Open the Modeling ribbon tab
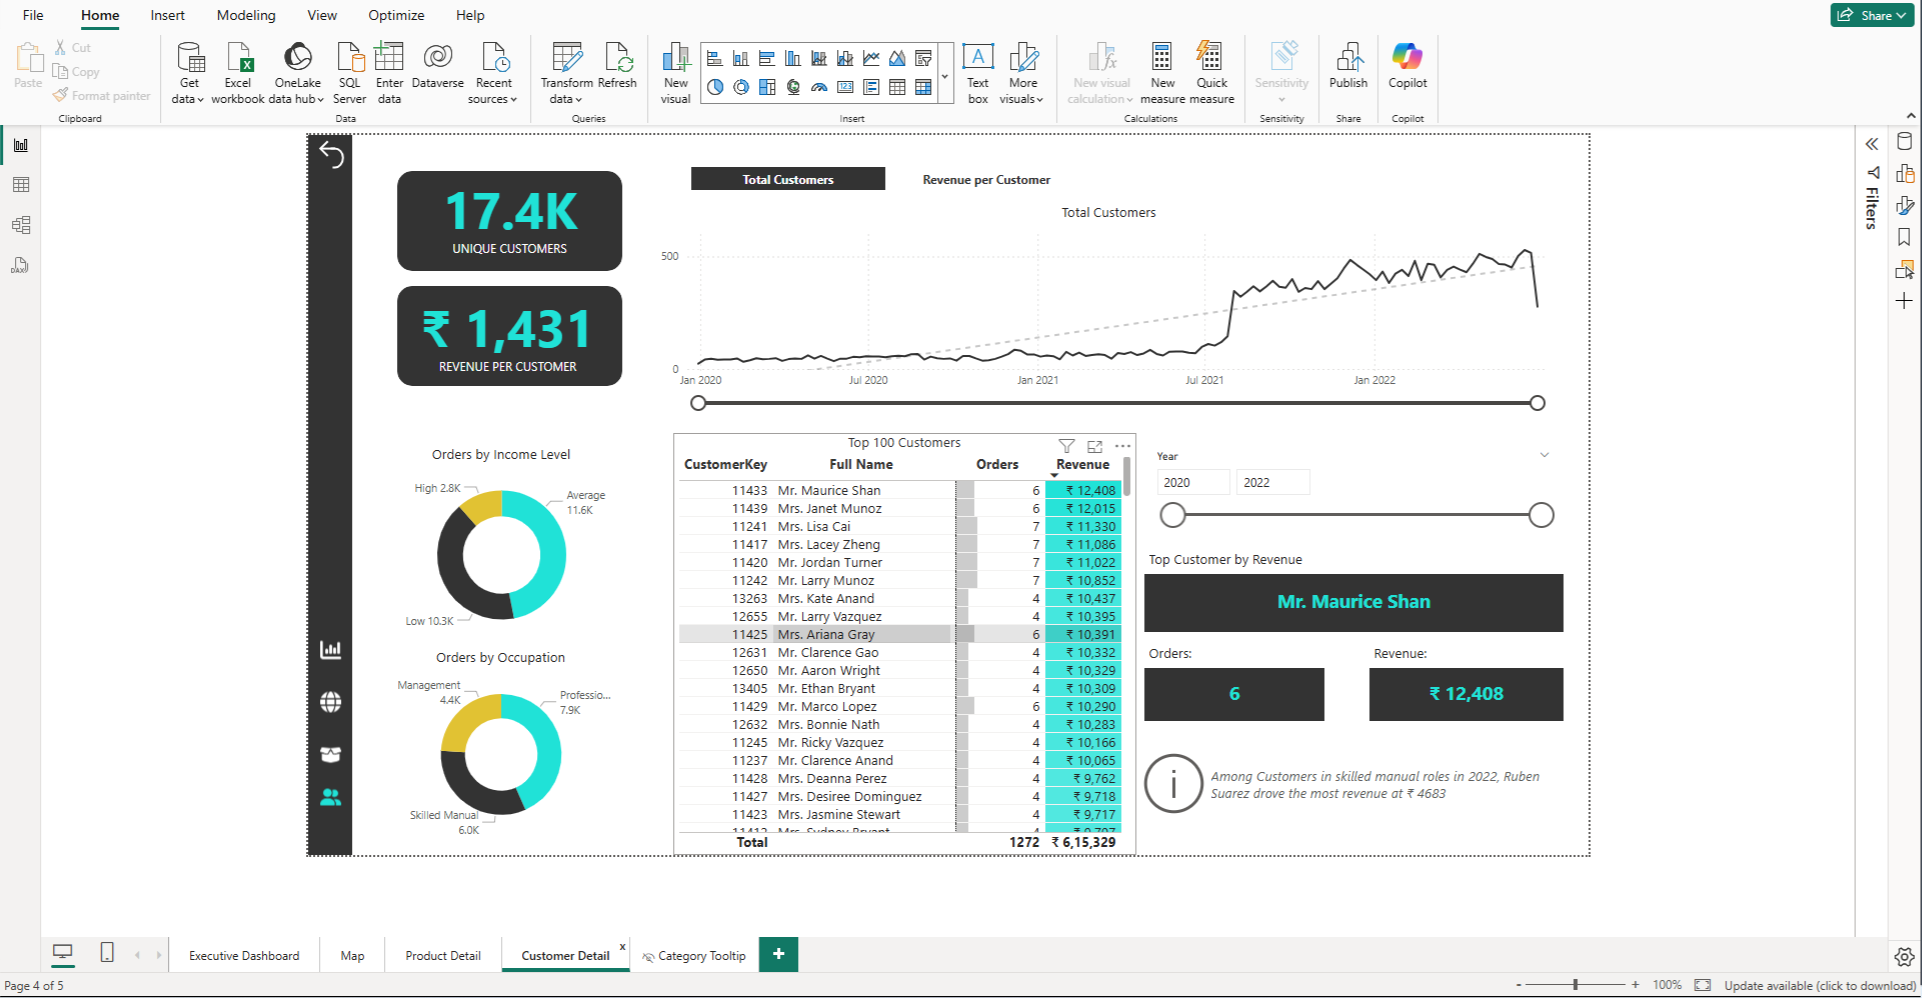1922x998 pixels. [x=246, y=15]
